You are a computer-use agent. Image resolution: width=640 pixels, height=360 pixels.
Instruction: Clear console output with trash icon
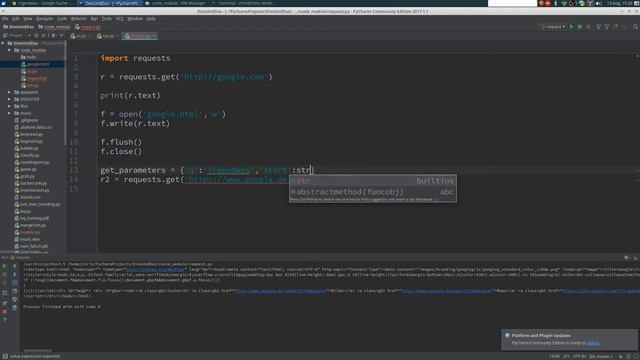[x=14, y=308]
